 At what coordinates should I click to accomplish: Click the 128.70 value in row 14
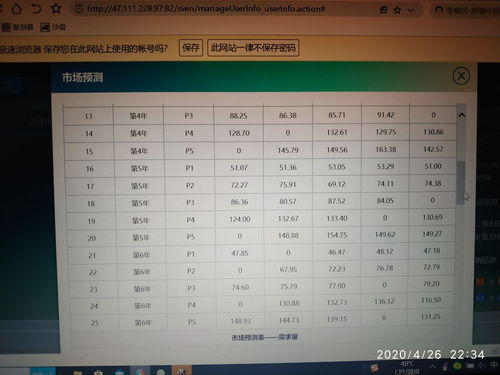[239, 133]
